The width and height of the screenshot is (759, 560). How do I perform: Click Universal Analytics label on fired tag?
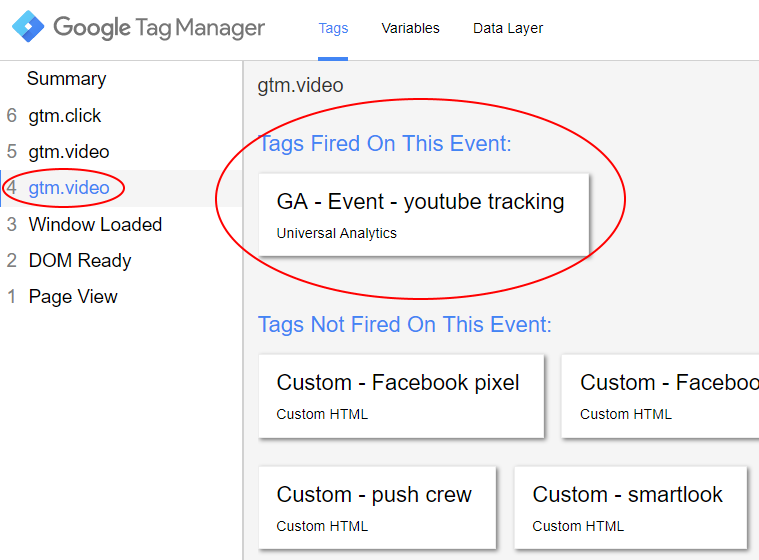tap(336, 233)
